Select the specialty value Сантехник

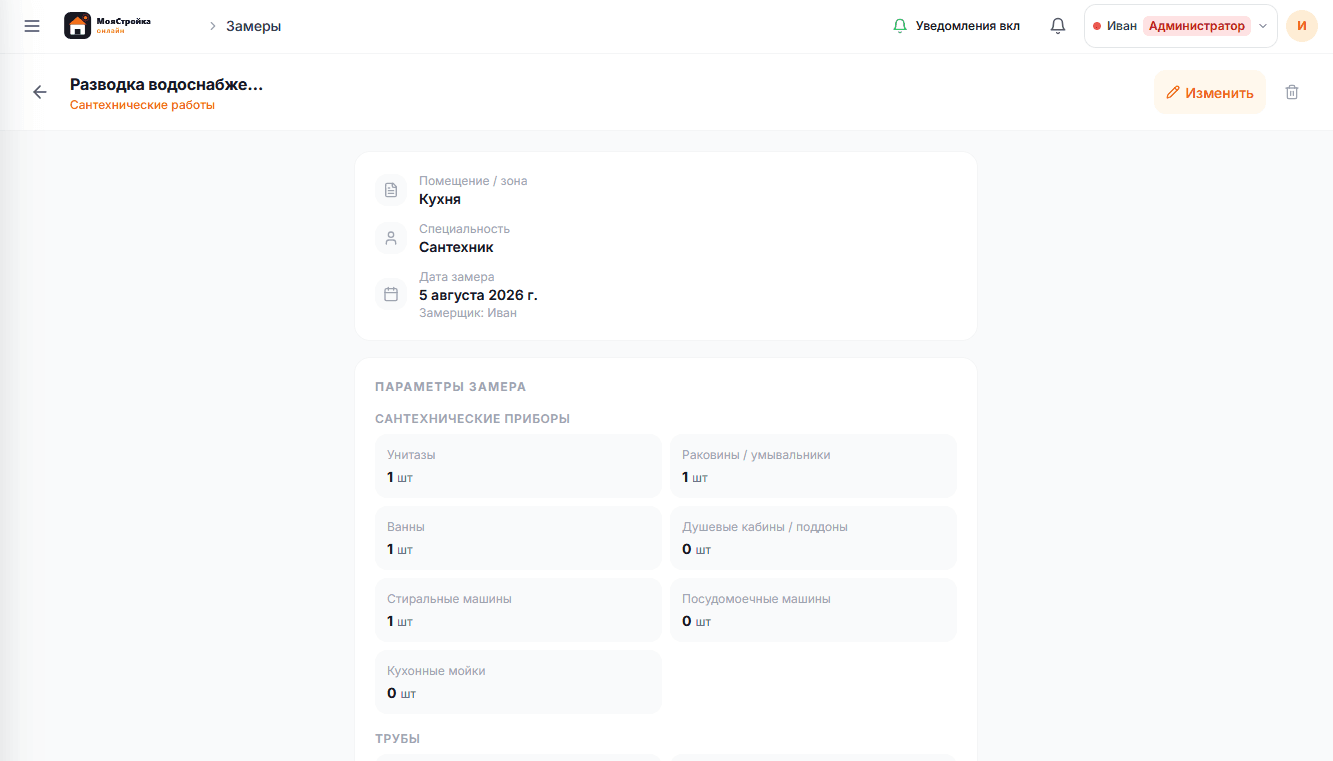(456, 247)
